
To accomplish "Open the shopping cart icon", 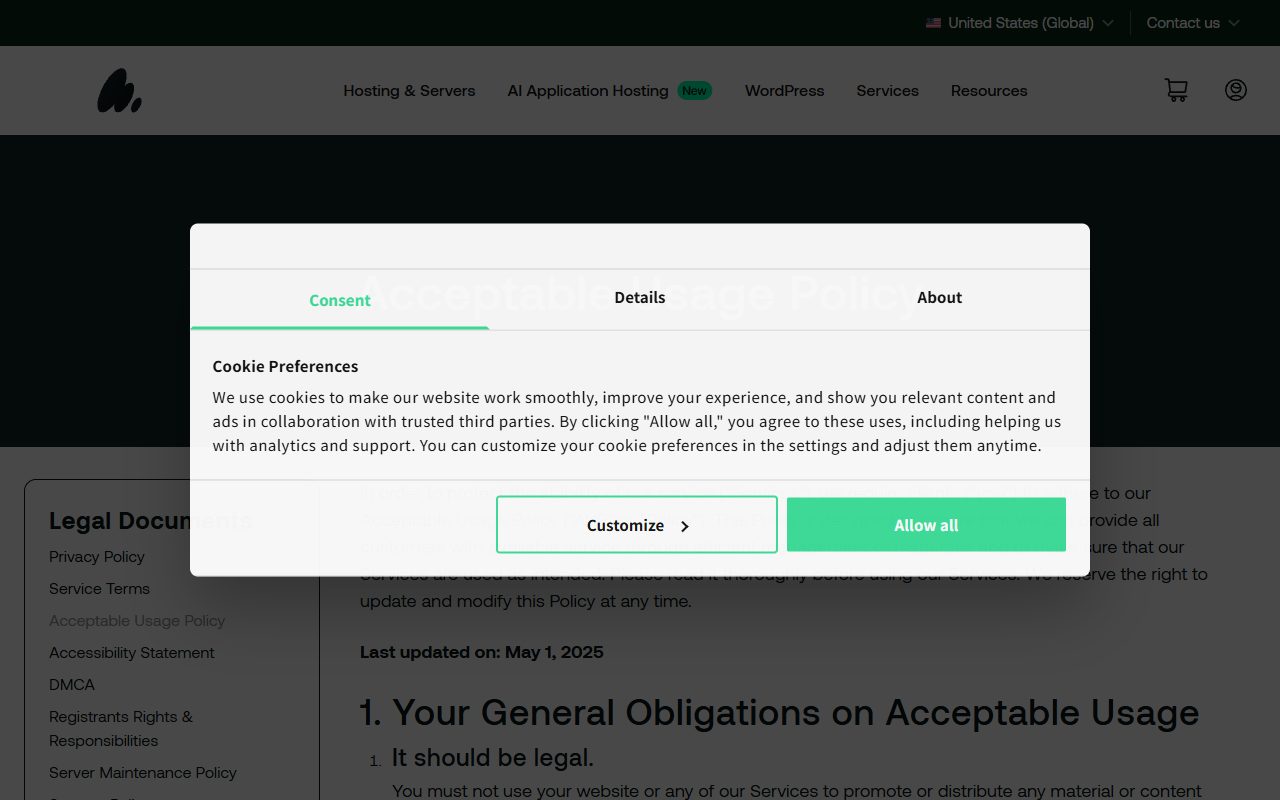I will click(1176, 91).
